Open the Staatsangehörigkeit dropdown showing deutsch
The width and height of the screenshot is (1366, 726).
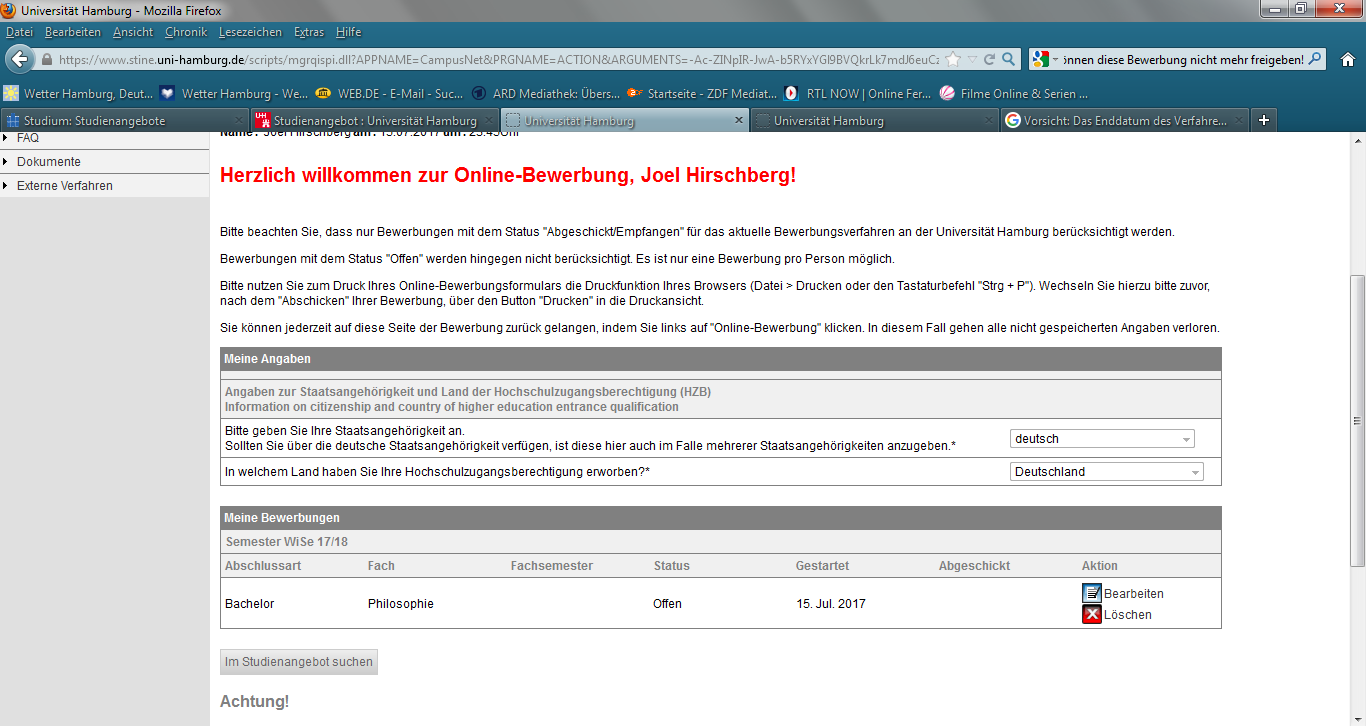pos(1100,438)
